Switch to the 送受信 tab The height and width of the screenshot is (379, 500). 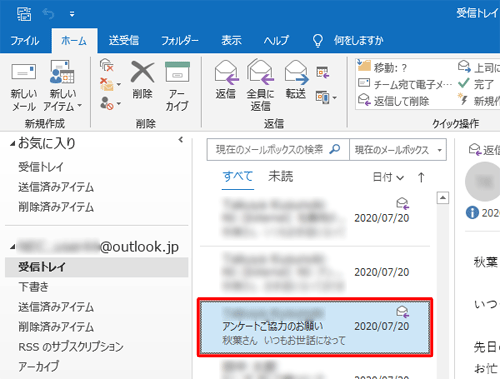(124, 41)
